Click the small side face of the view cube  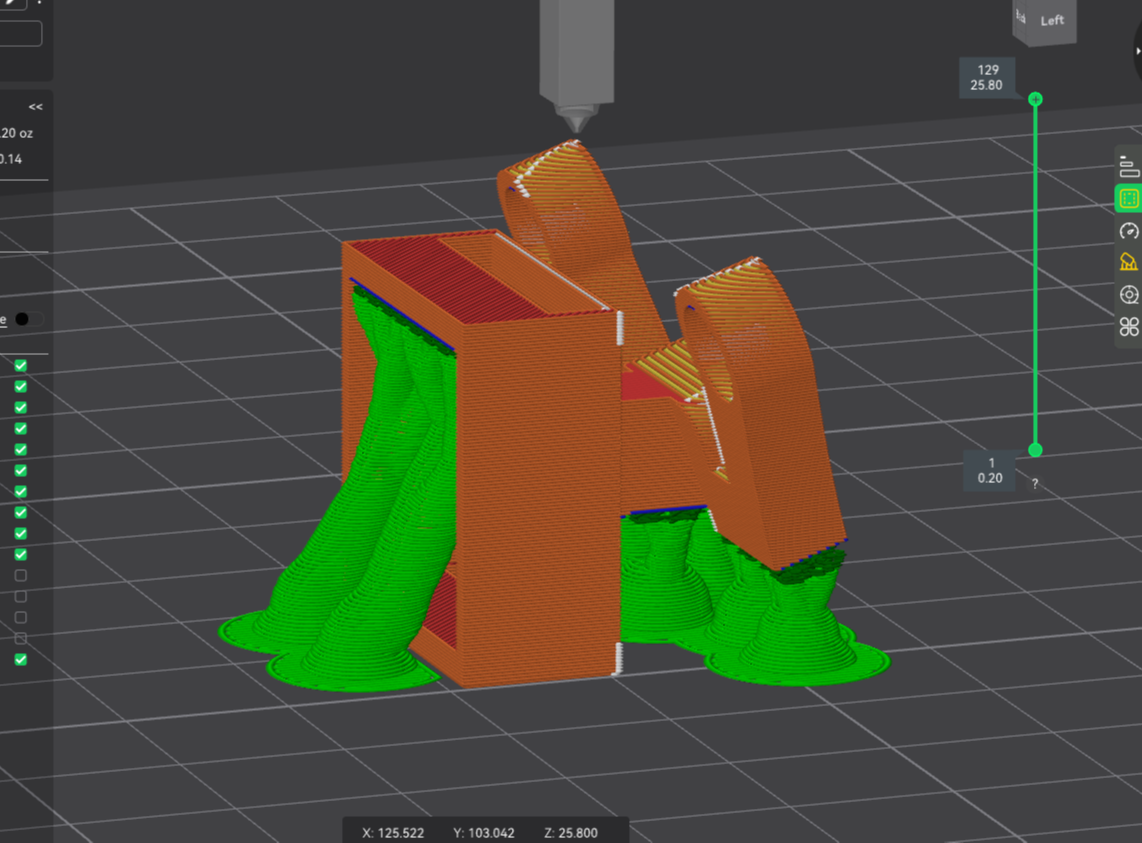coord(1021,17)
